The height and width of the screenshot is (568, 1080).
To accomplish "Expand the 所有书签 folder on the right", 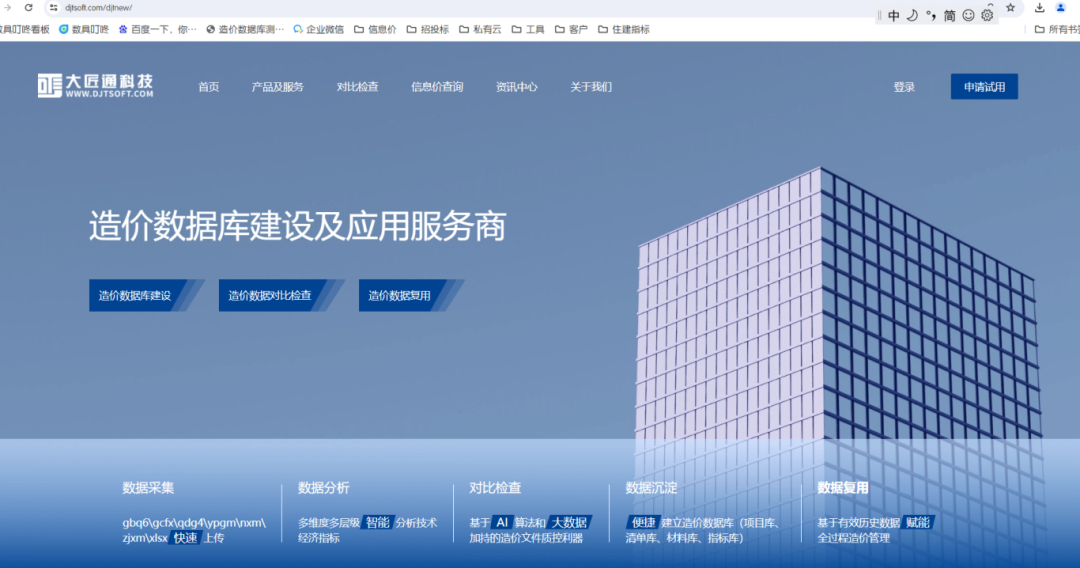I will (x=1057, y=30).
